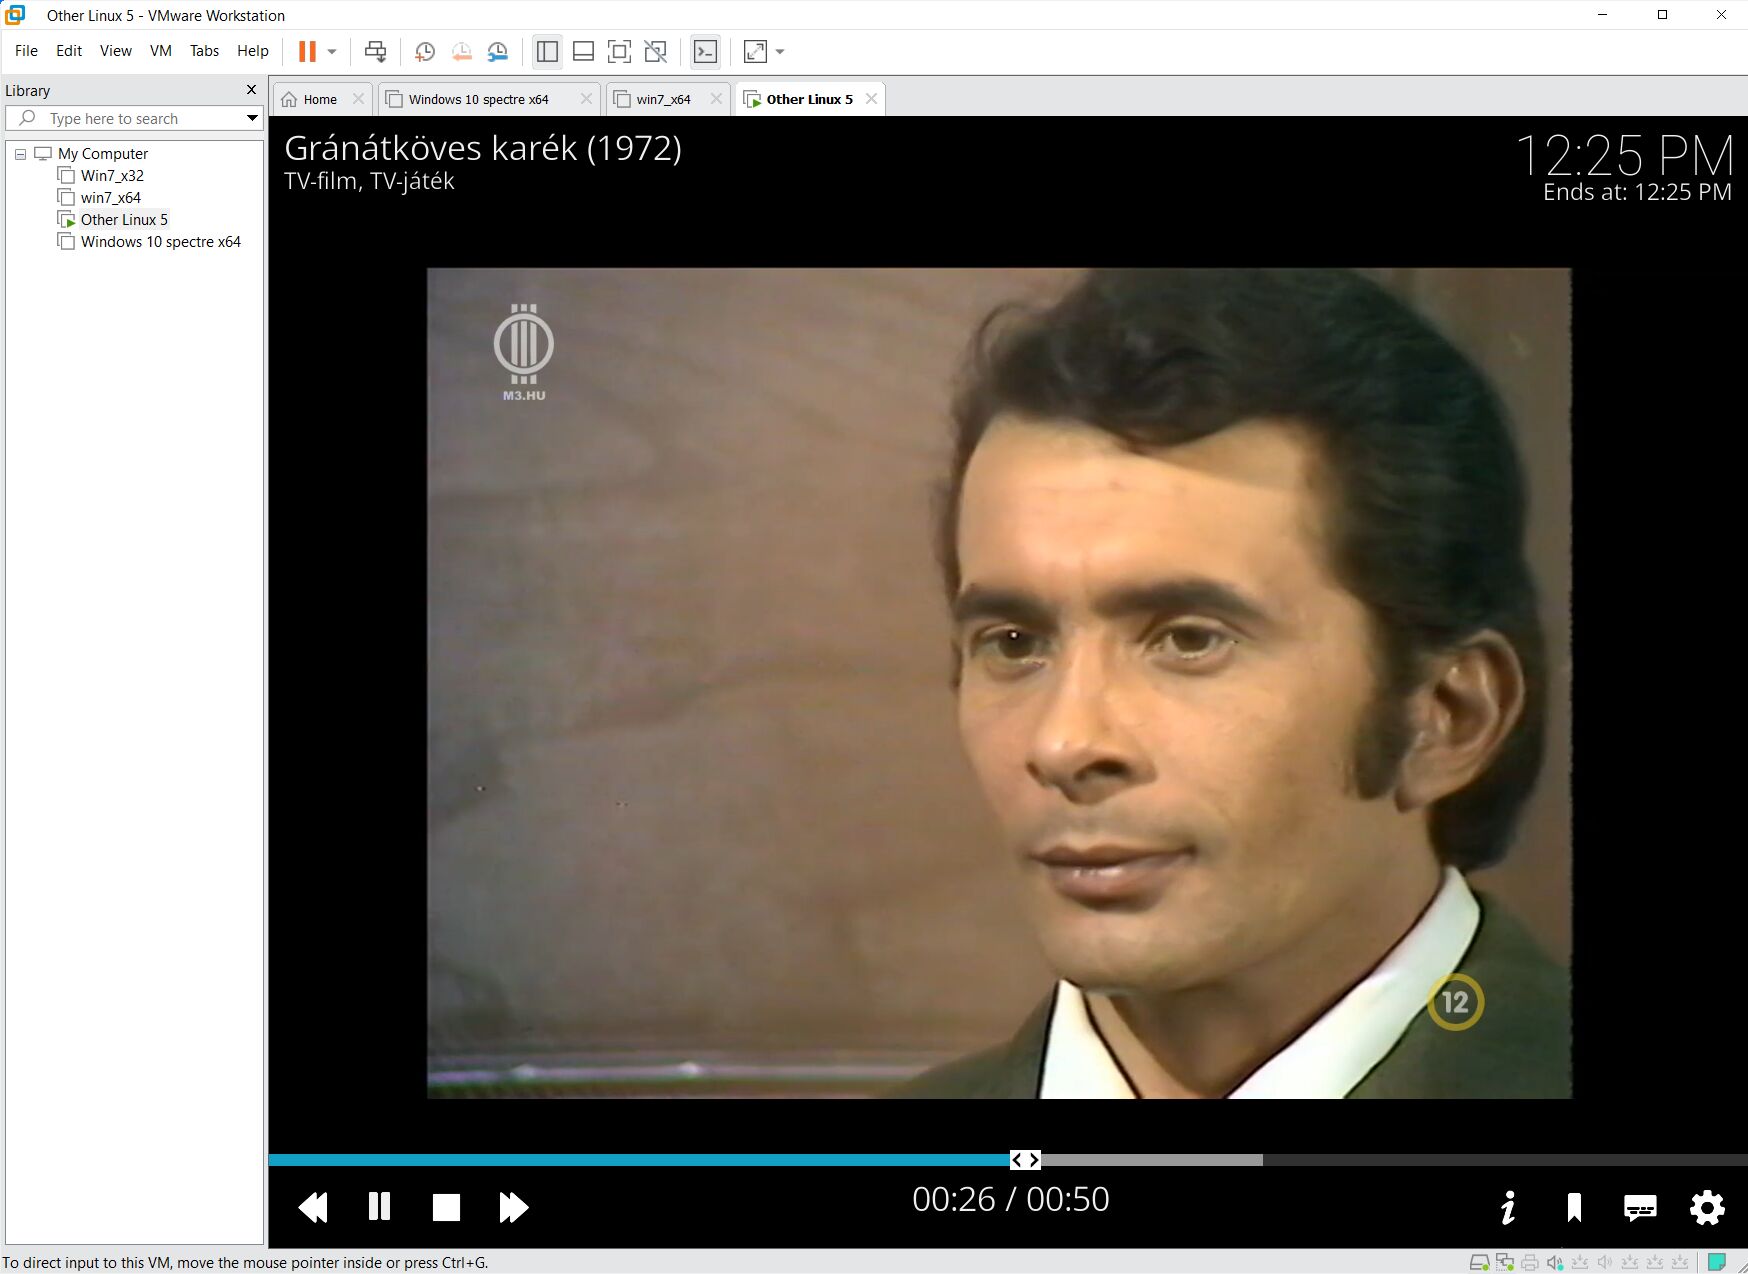Switch to the win7_x64 tab
1748x1274 pixels.
[663, 99]
